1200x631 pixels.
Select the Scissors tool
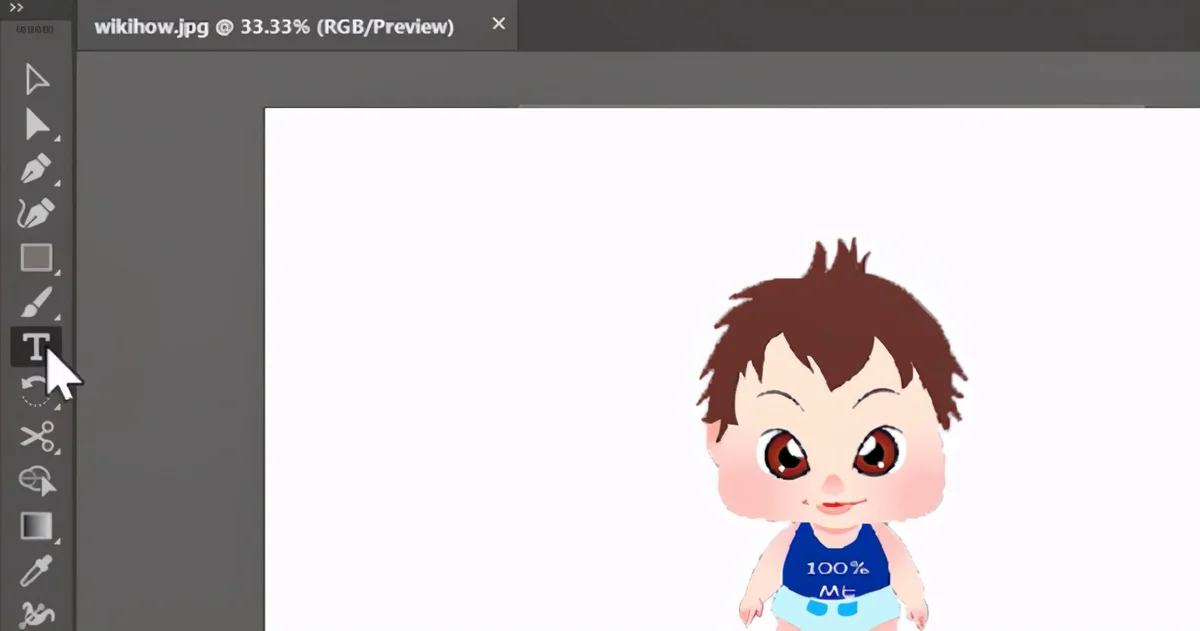pyautogui.click(x=37, y=437)
